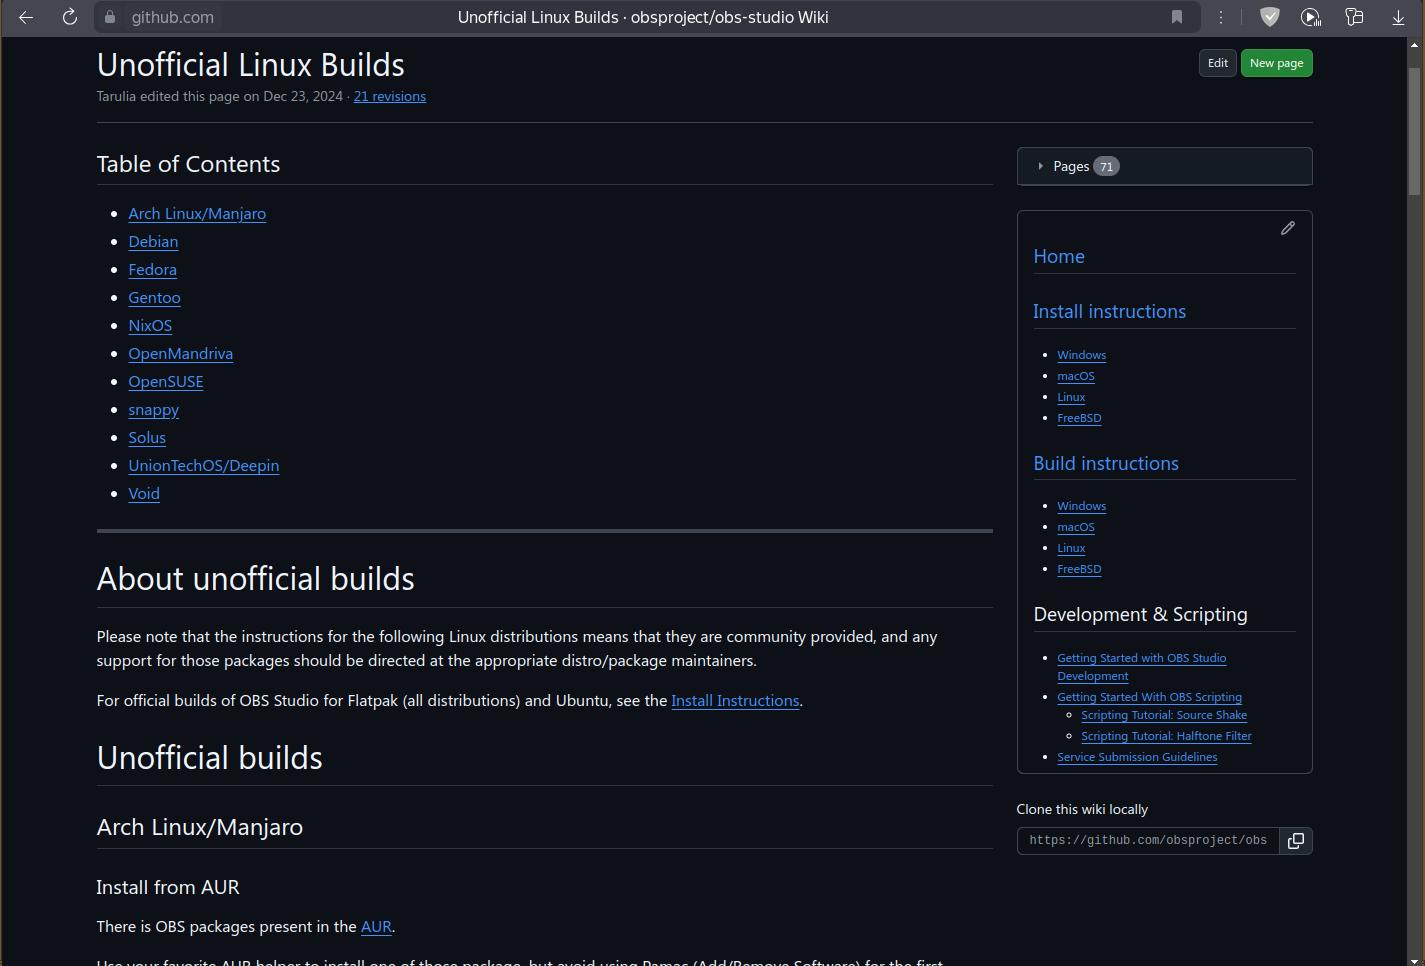Click the wiki clone URL field
The height and width of the screenshot is (966, 1425).
pyautogui.click(x=1147, y=841)
